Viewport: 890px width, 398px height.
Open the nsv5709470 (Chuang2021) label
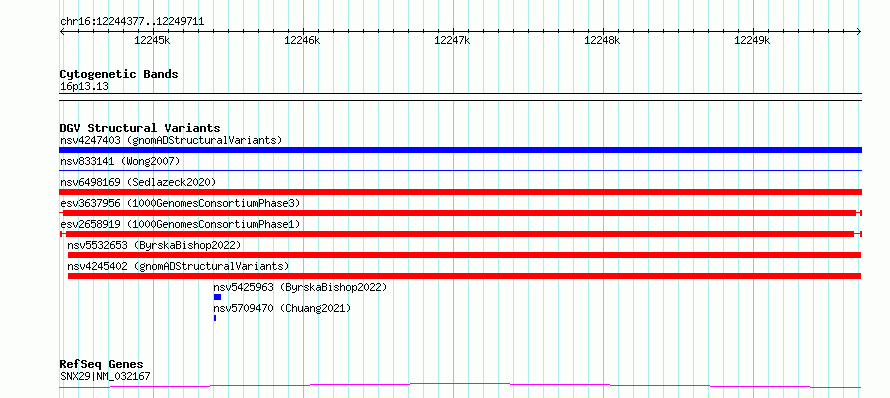click(x=282, y=308)
